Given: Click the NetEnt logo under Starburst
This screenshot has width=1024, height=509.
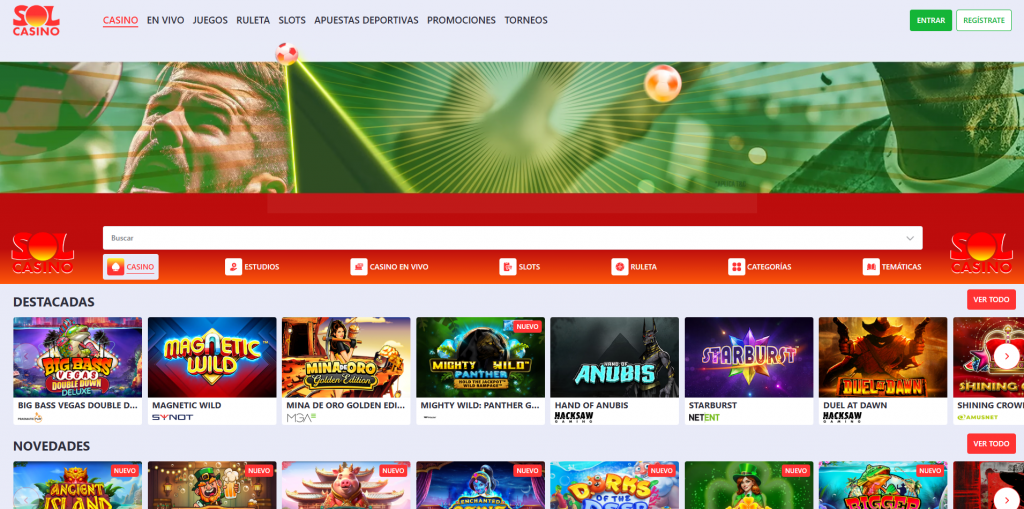Looking at the screenshot, I should 704,417.
